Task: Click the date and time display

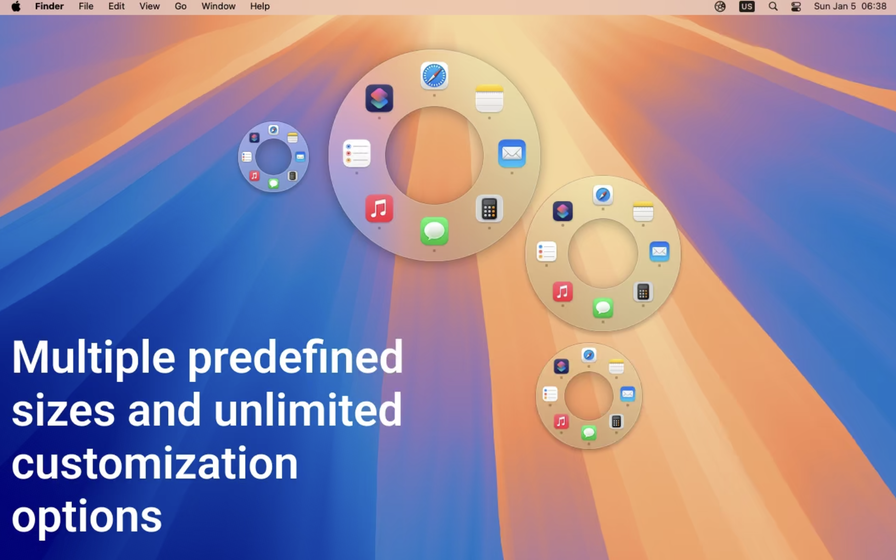Action: tap(850, 7)
